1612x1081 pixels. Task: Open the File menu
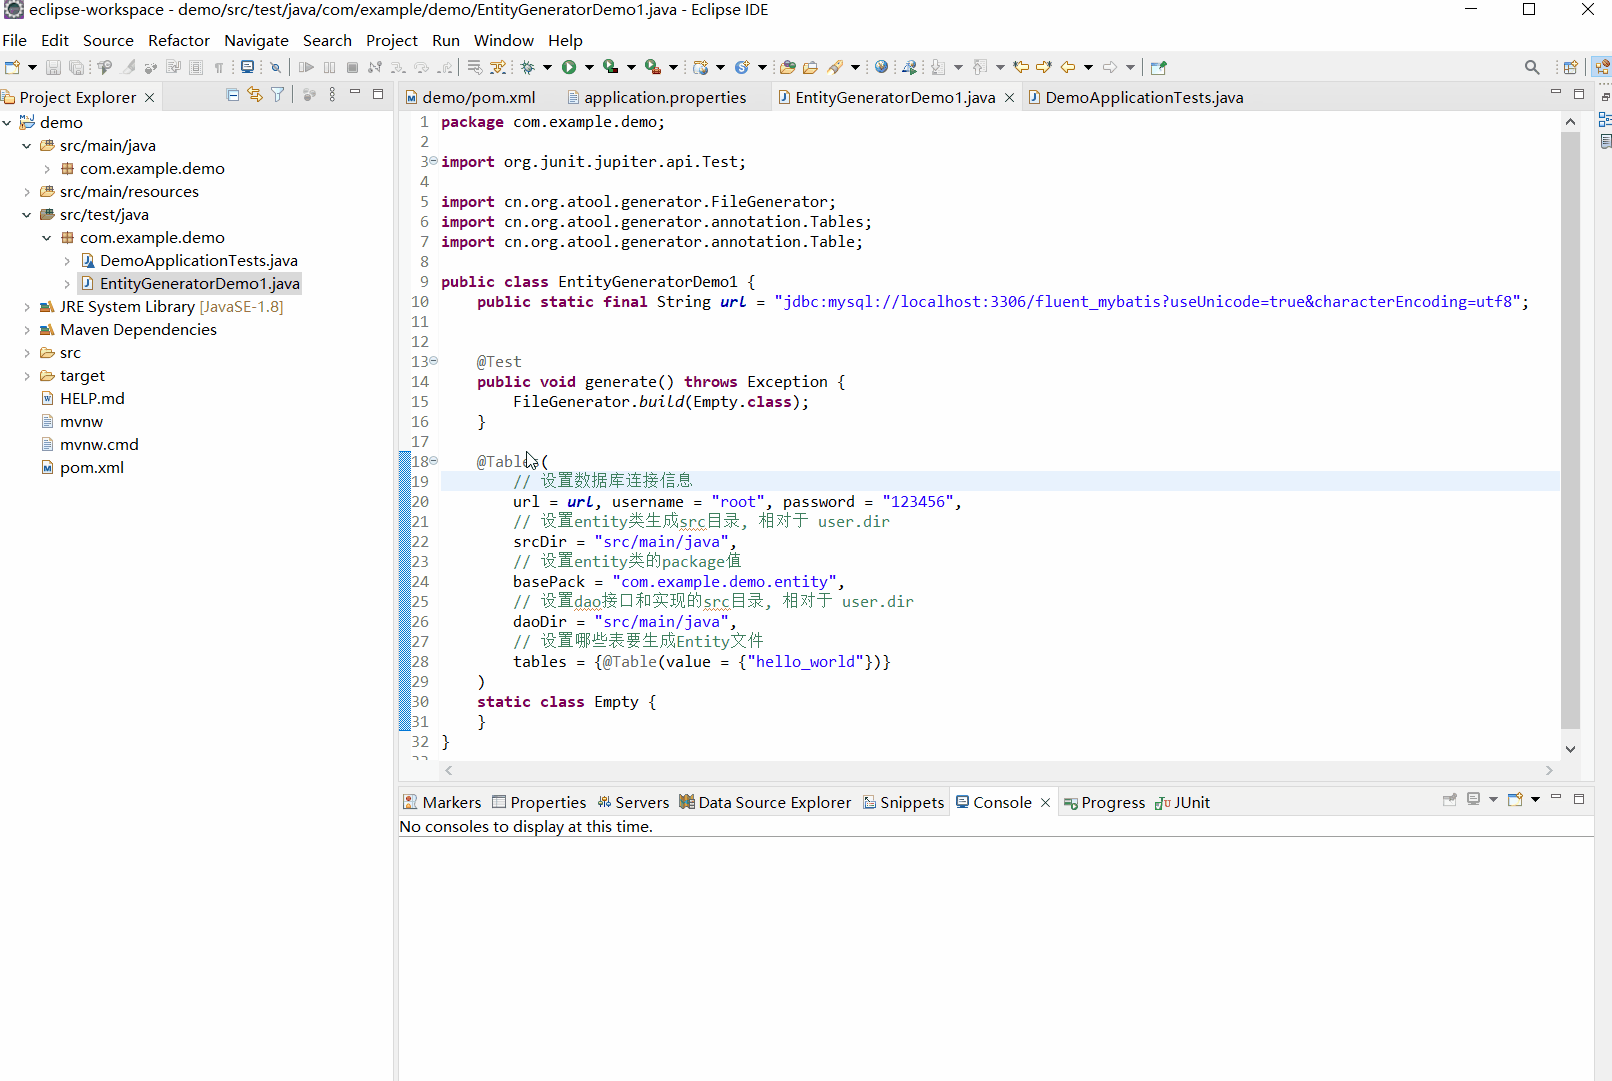point(15,40)
